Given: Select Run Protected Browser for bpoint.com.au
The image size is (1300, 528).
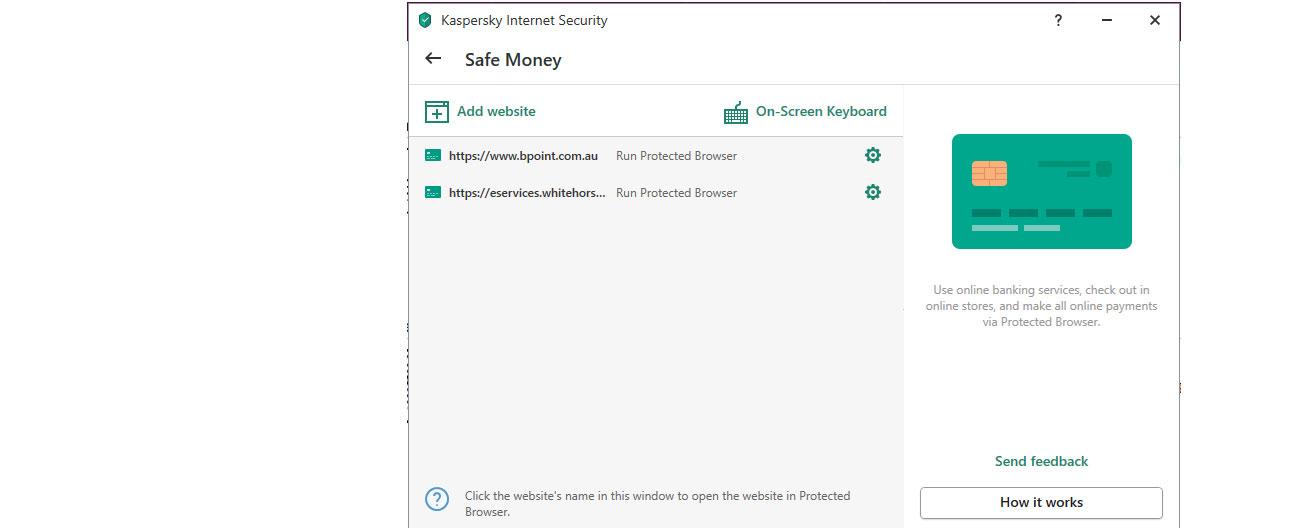Looking at the screenshot, I should (x=676, y=156).
